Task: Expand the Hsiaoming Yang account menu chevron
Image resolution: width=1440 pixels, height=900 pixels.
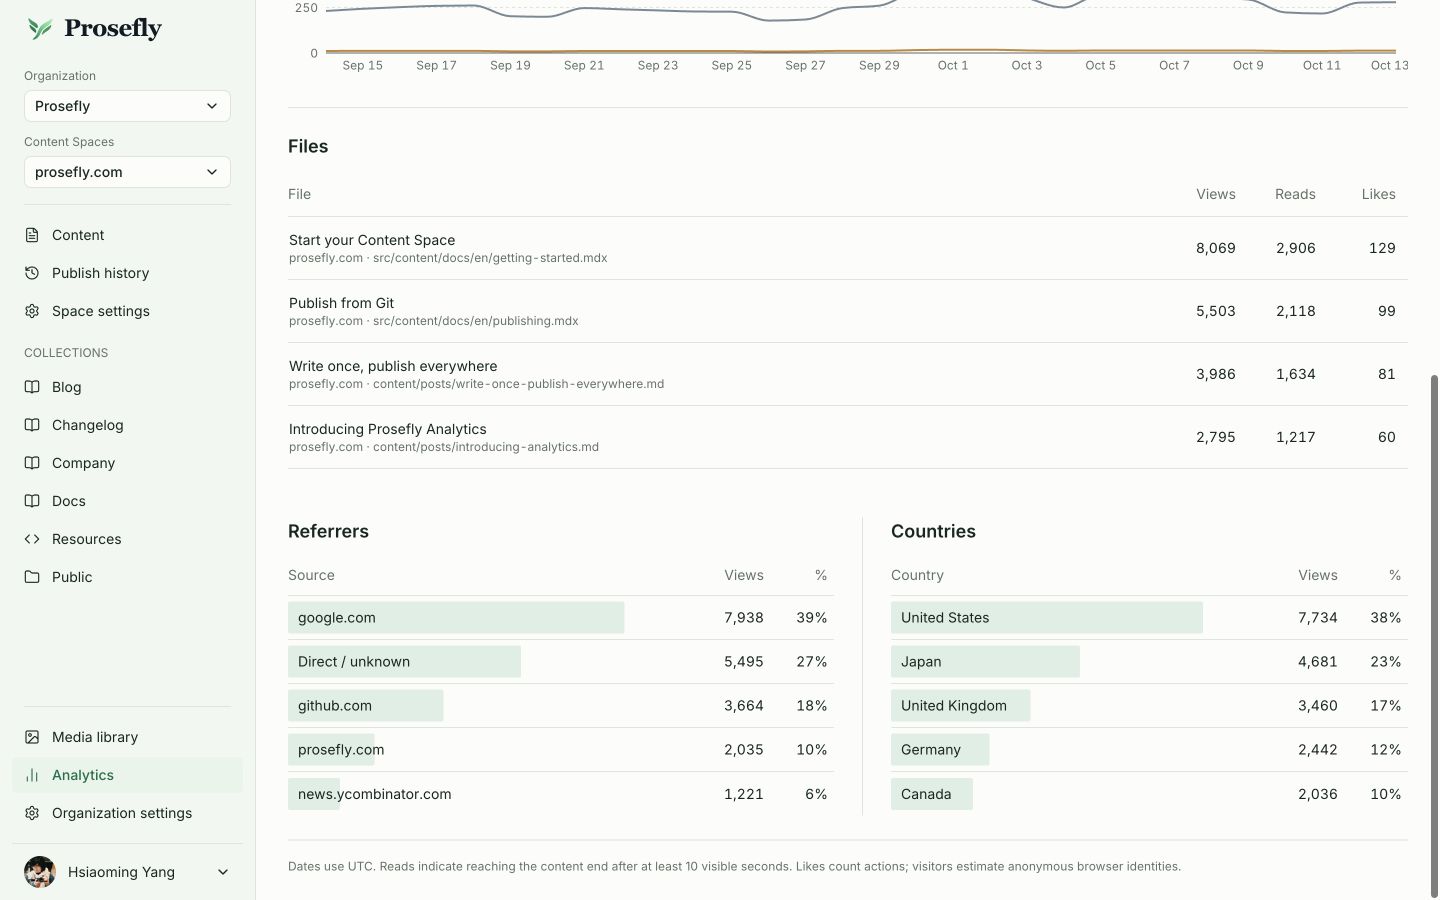Action: (223, 872)
